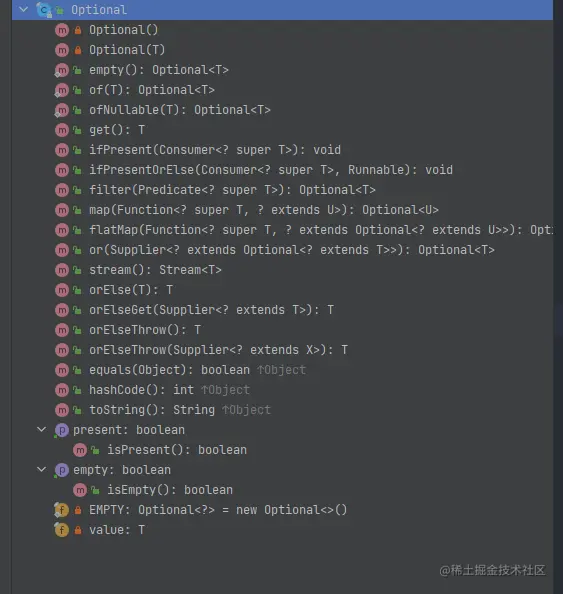Click the Optional class icon
This screenshot has height=594, width=563.
tap(44, 9)
